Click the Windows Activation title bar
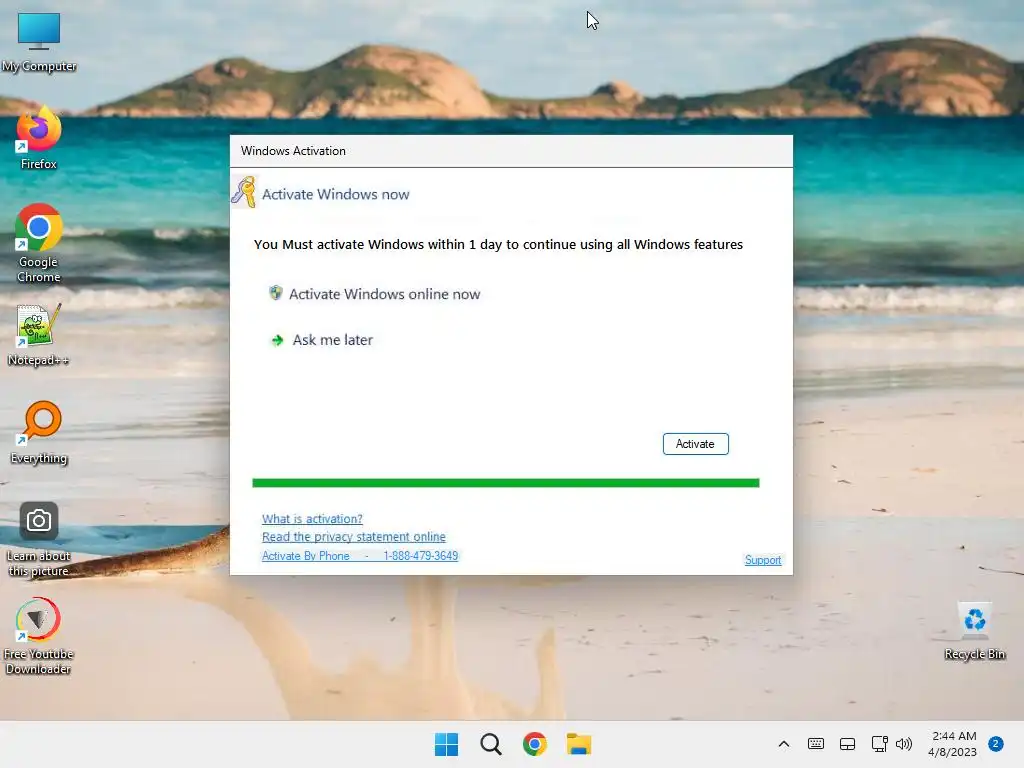1024x768 pixels. pyautogui.click(x=511, y=151)
